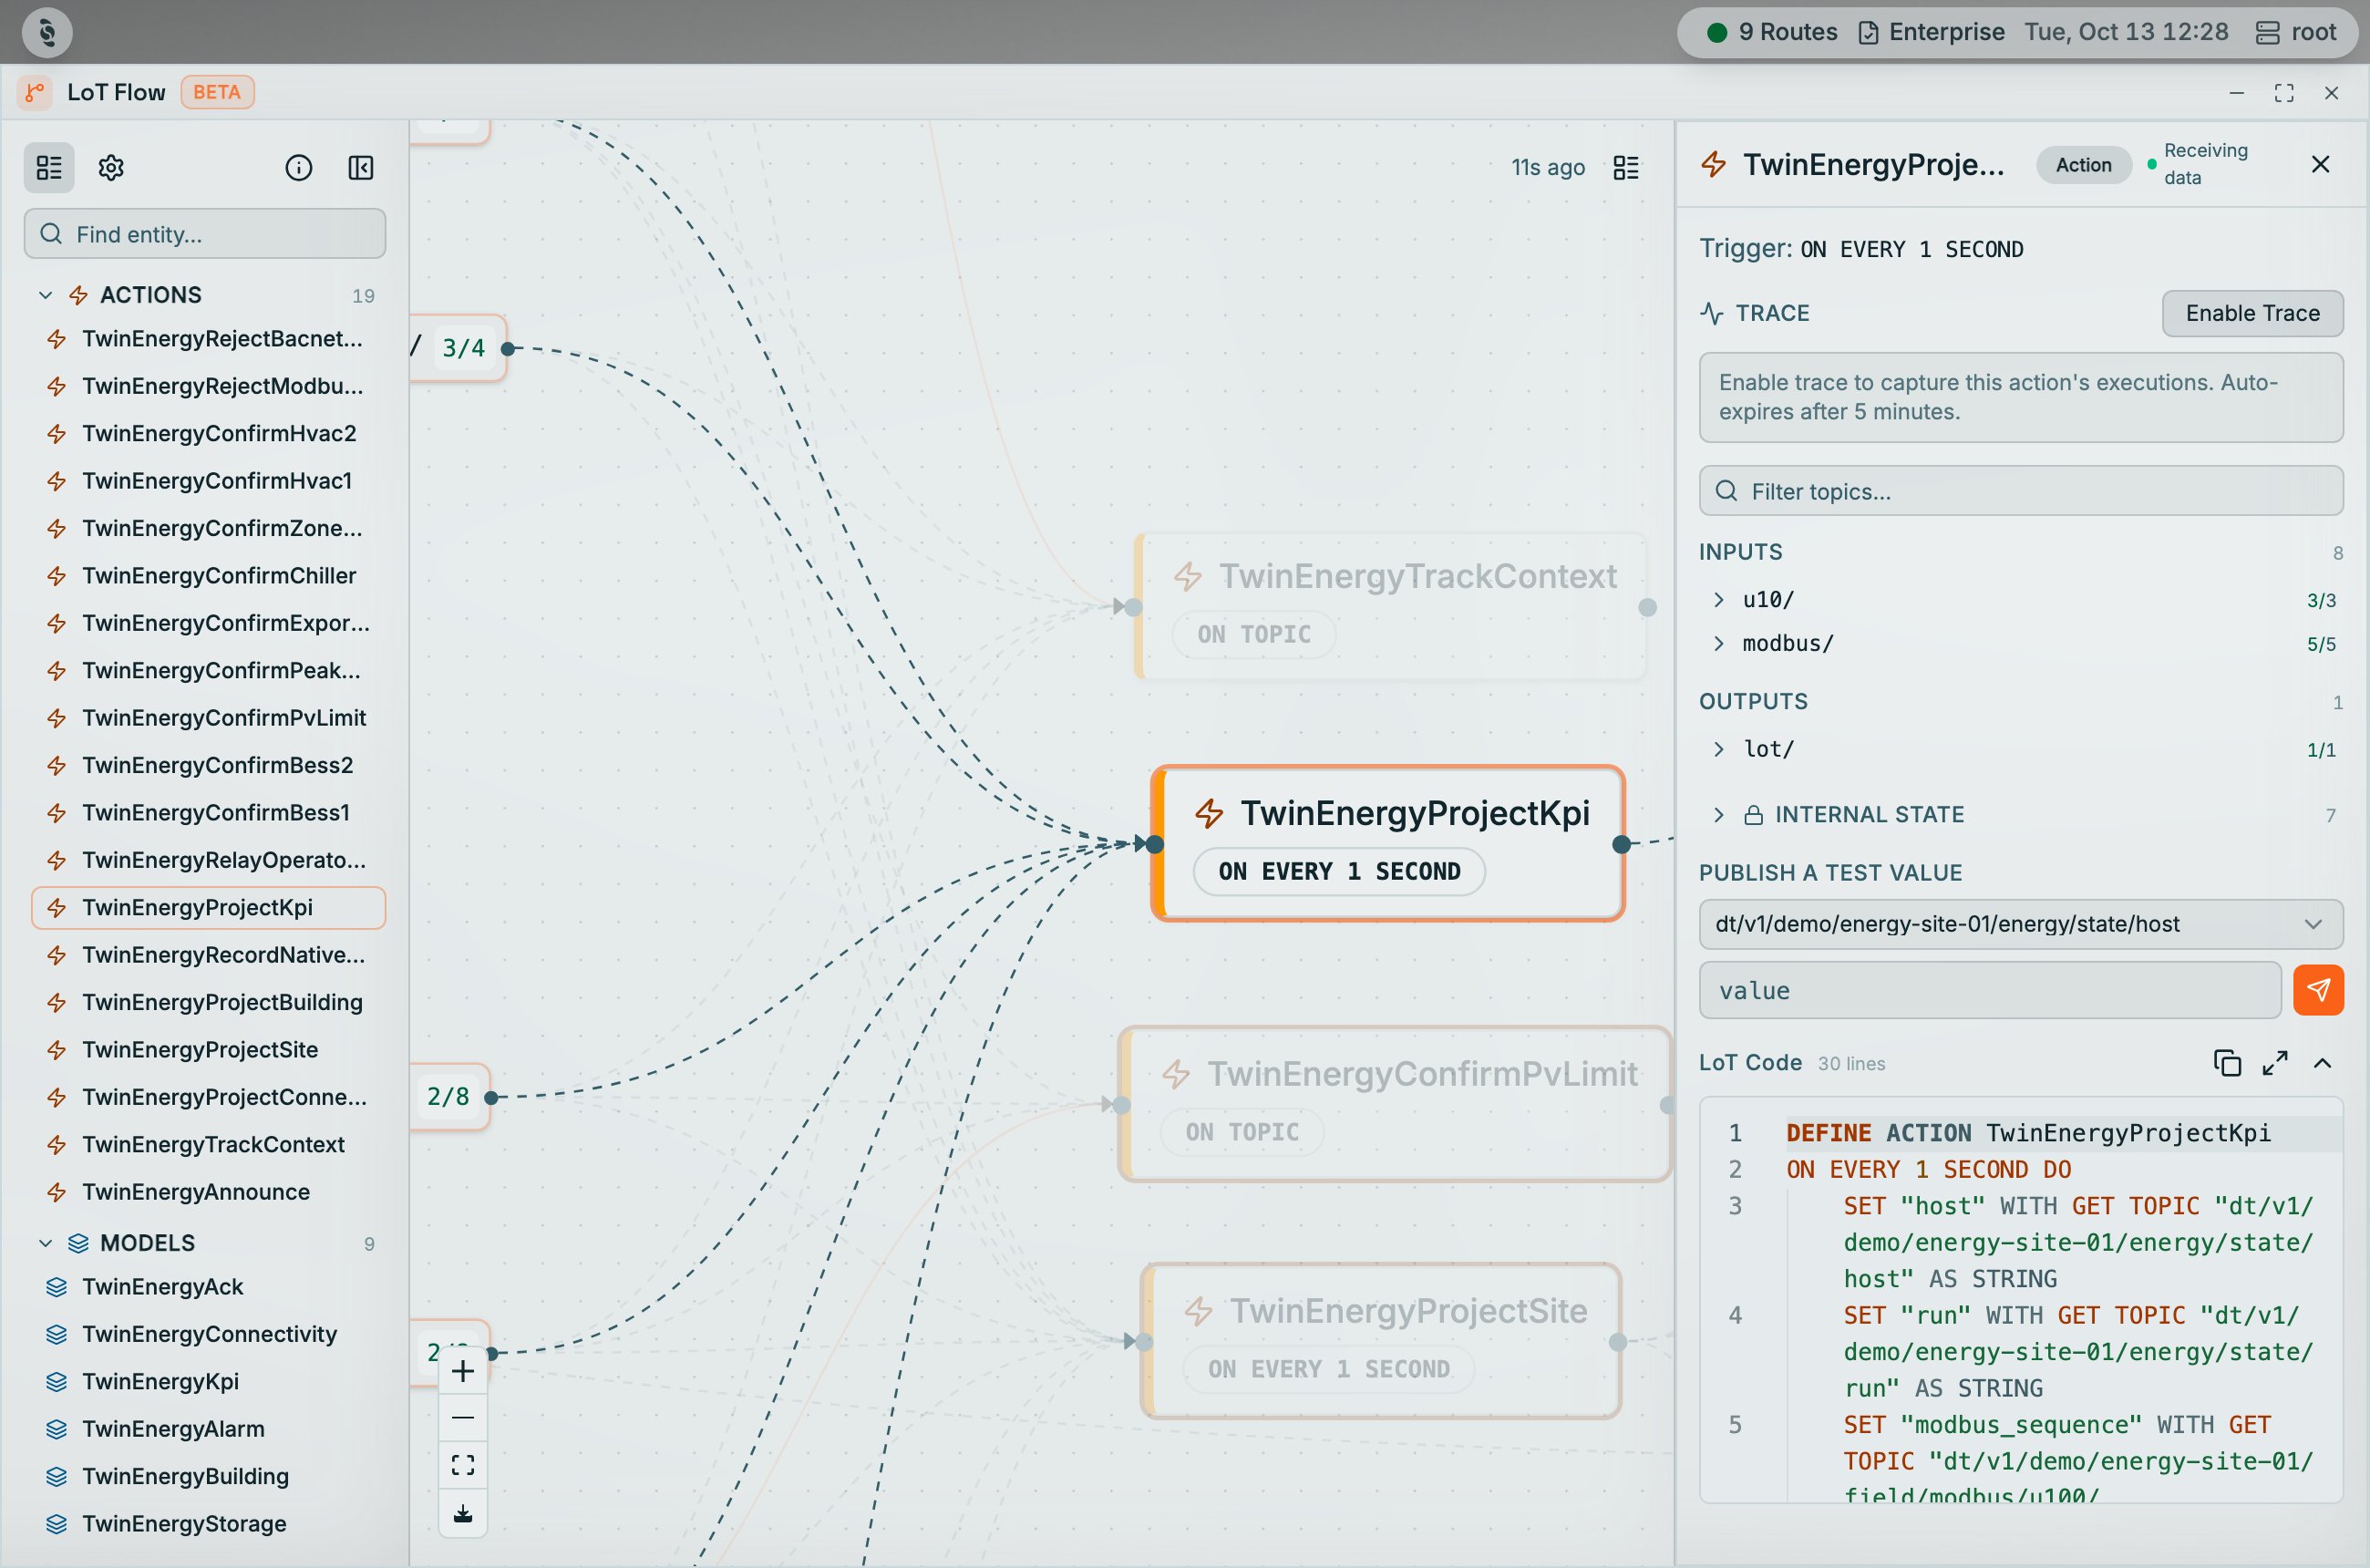This screenshot has height=1568, width=2370.
Task: Select the TwinEnergyKpi model
Action: tap(208, 1381)
